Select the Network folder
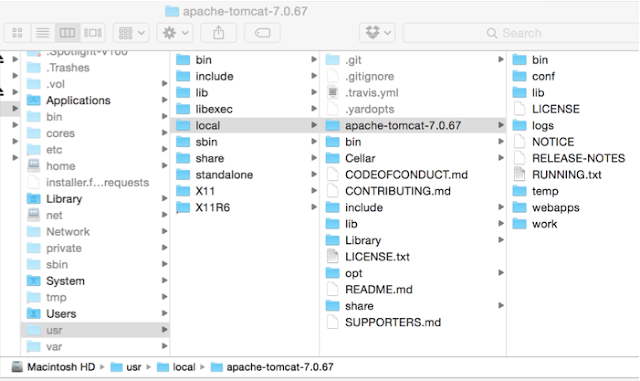 click(68, 232)
